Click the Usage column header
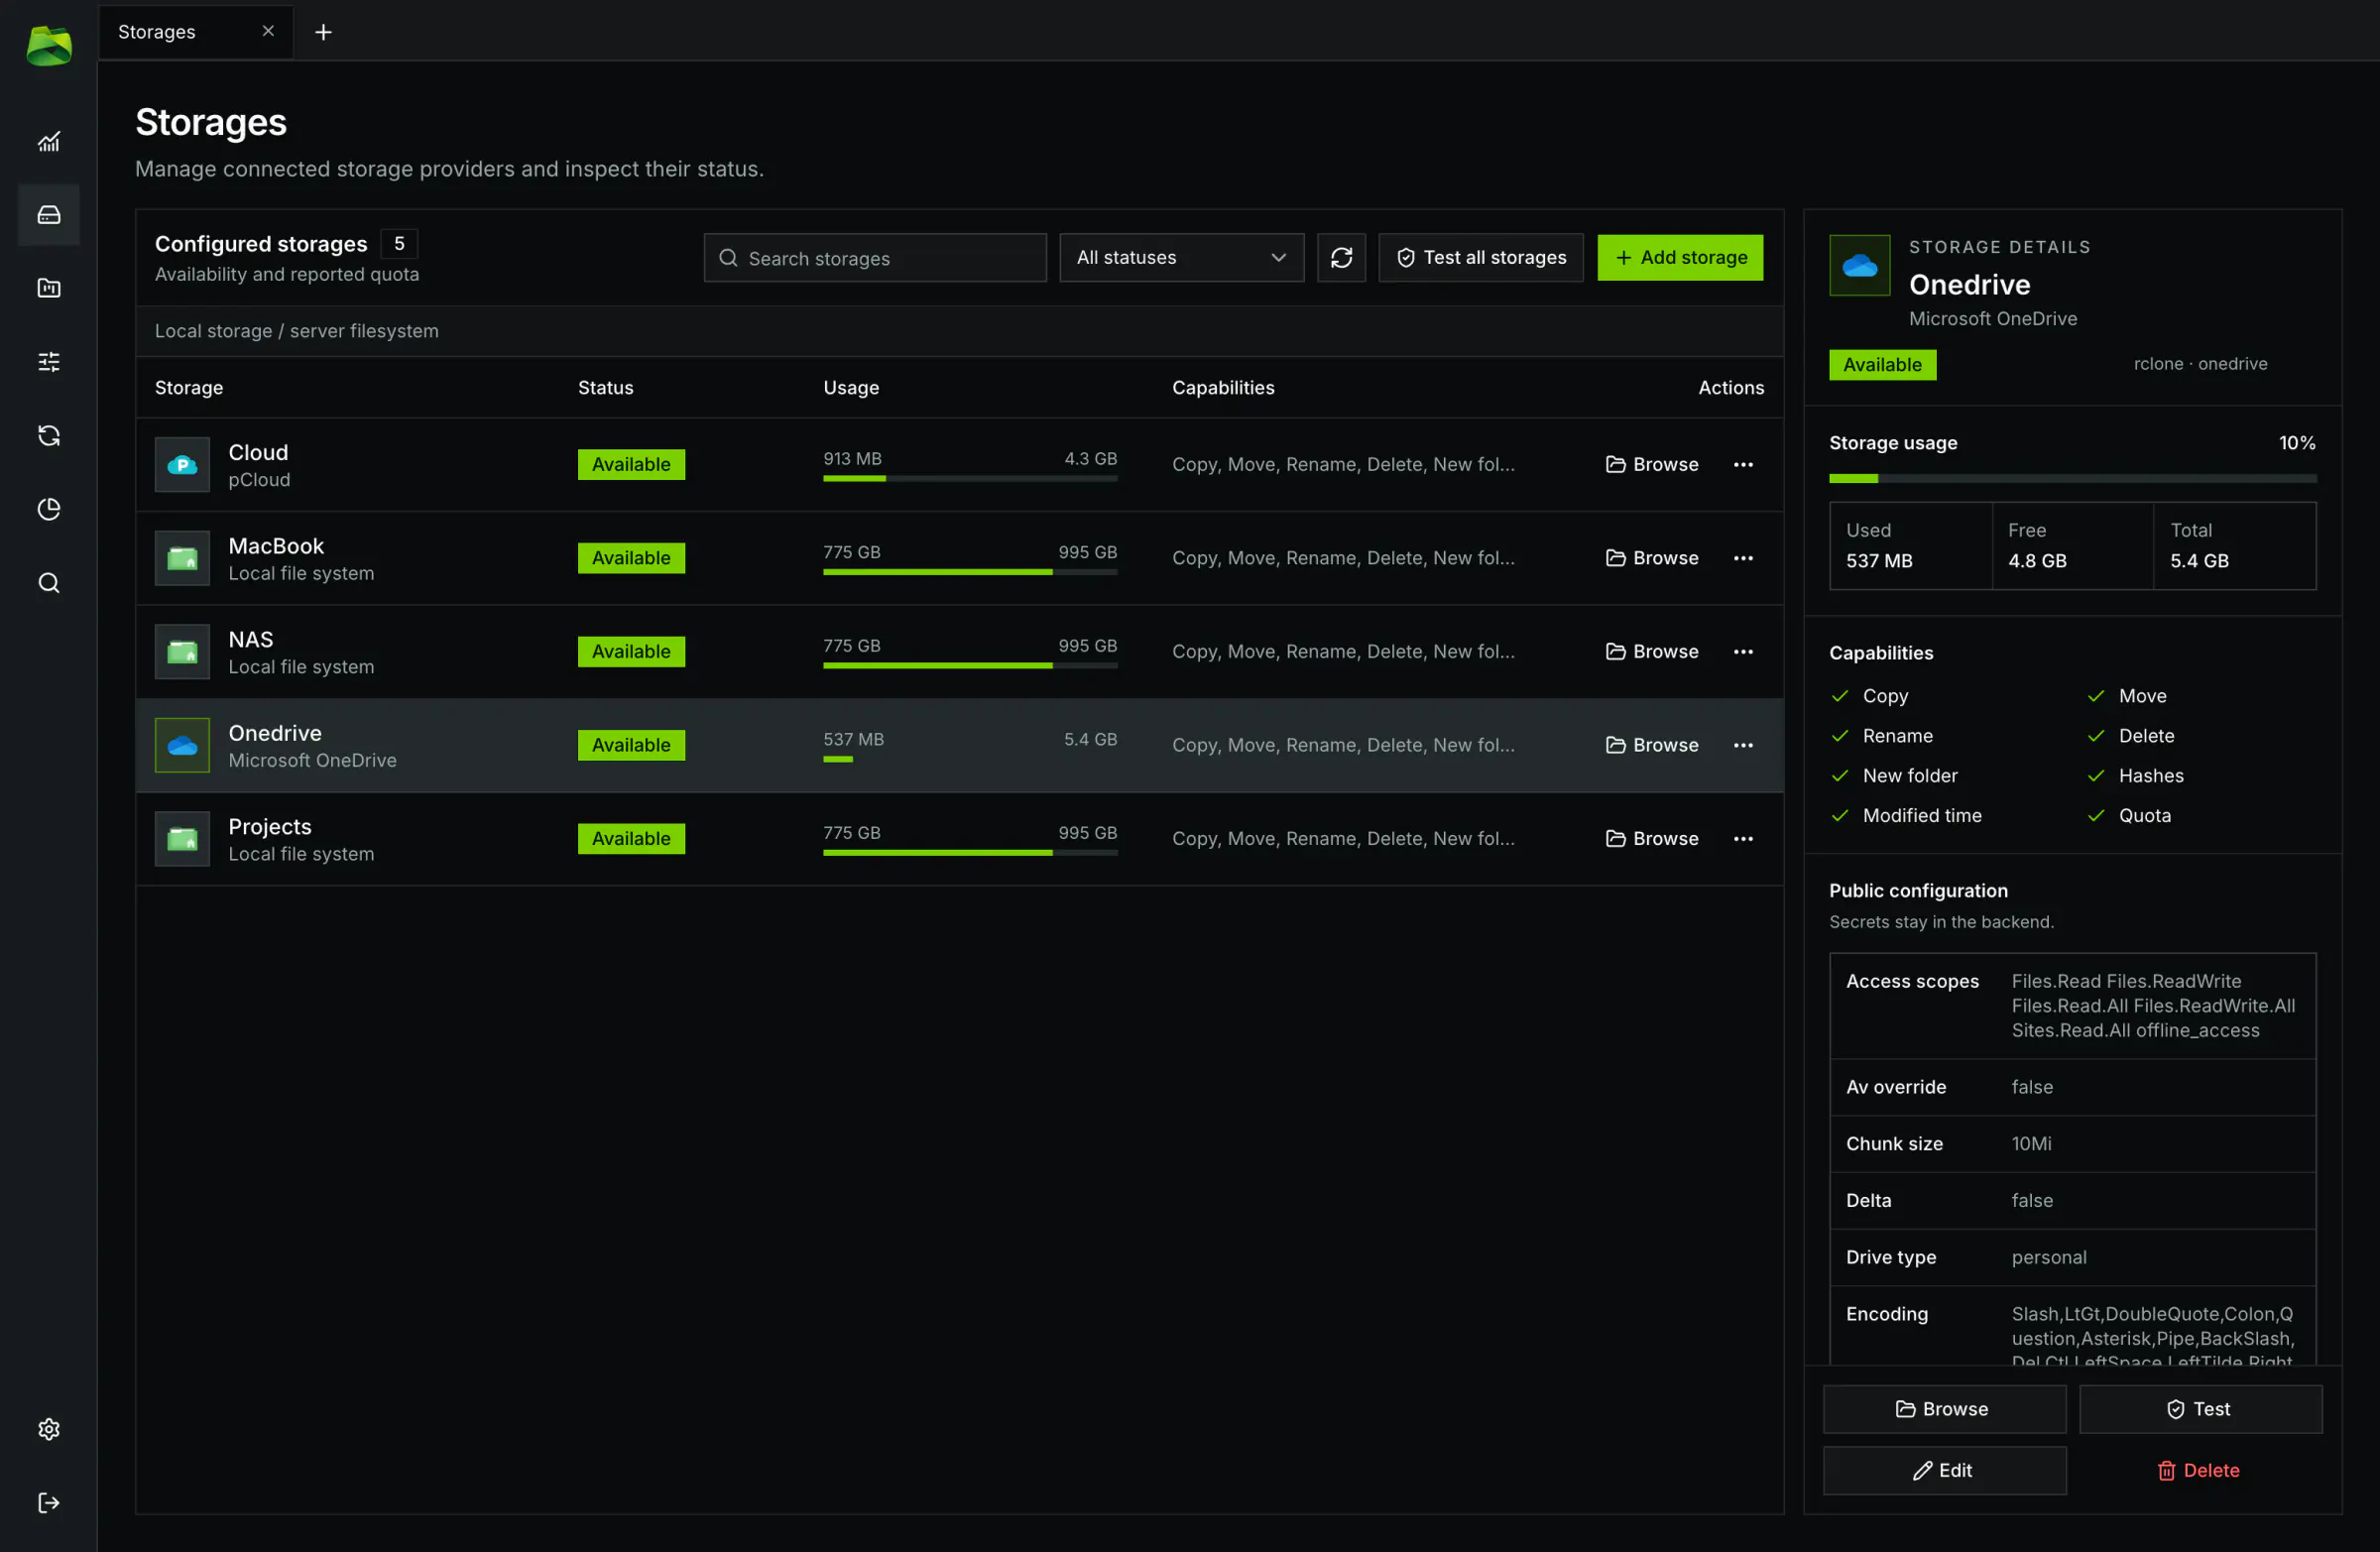This screenshot has width=2380, height=1552. click(x=851, y=387)
